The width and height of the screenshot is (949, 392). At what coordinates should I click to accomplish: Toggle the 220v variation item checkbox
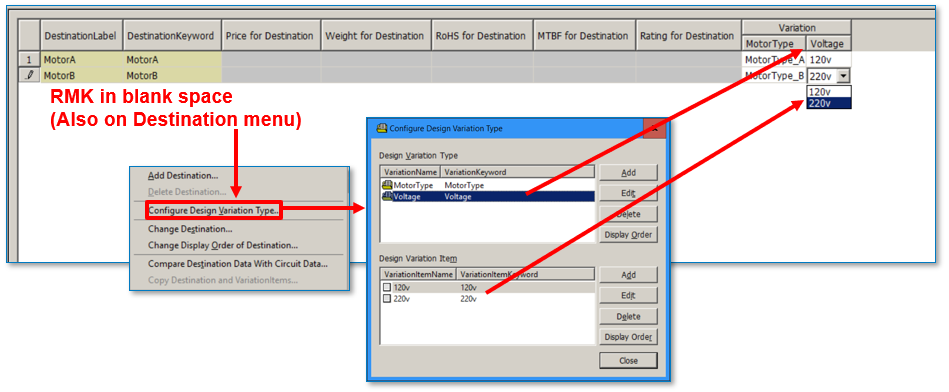[x=387, y=299]
